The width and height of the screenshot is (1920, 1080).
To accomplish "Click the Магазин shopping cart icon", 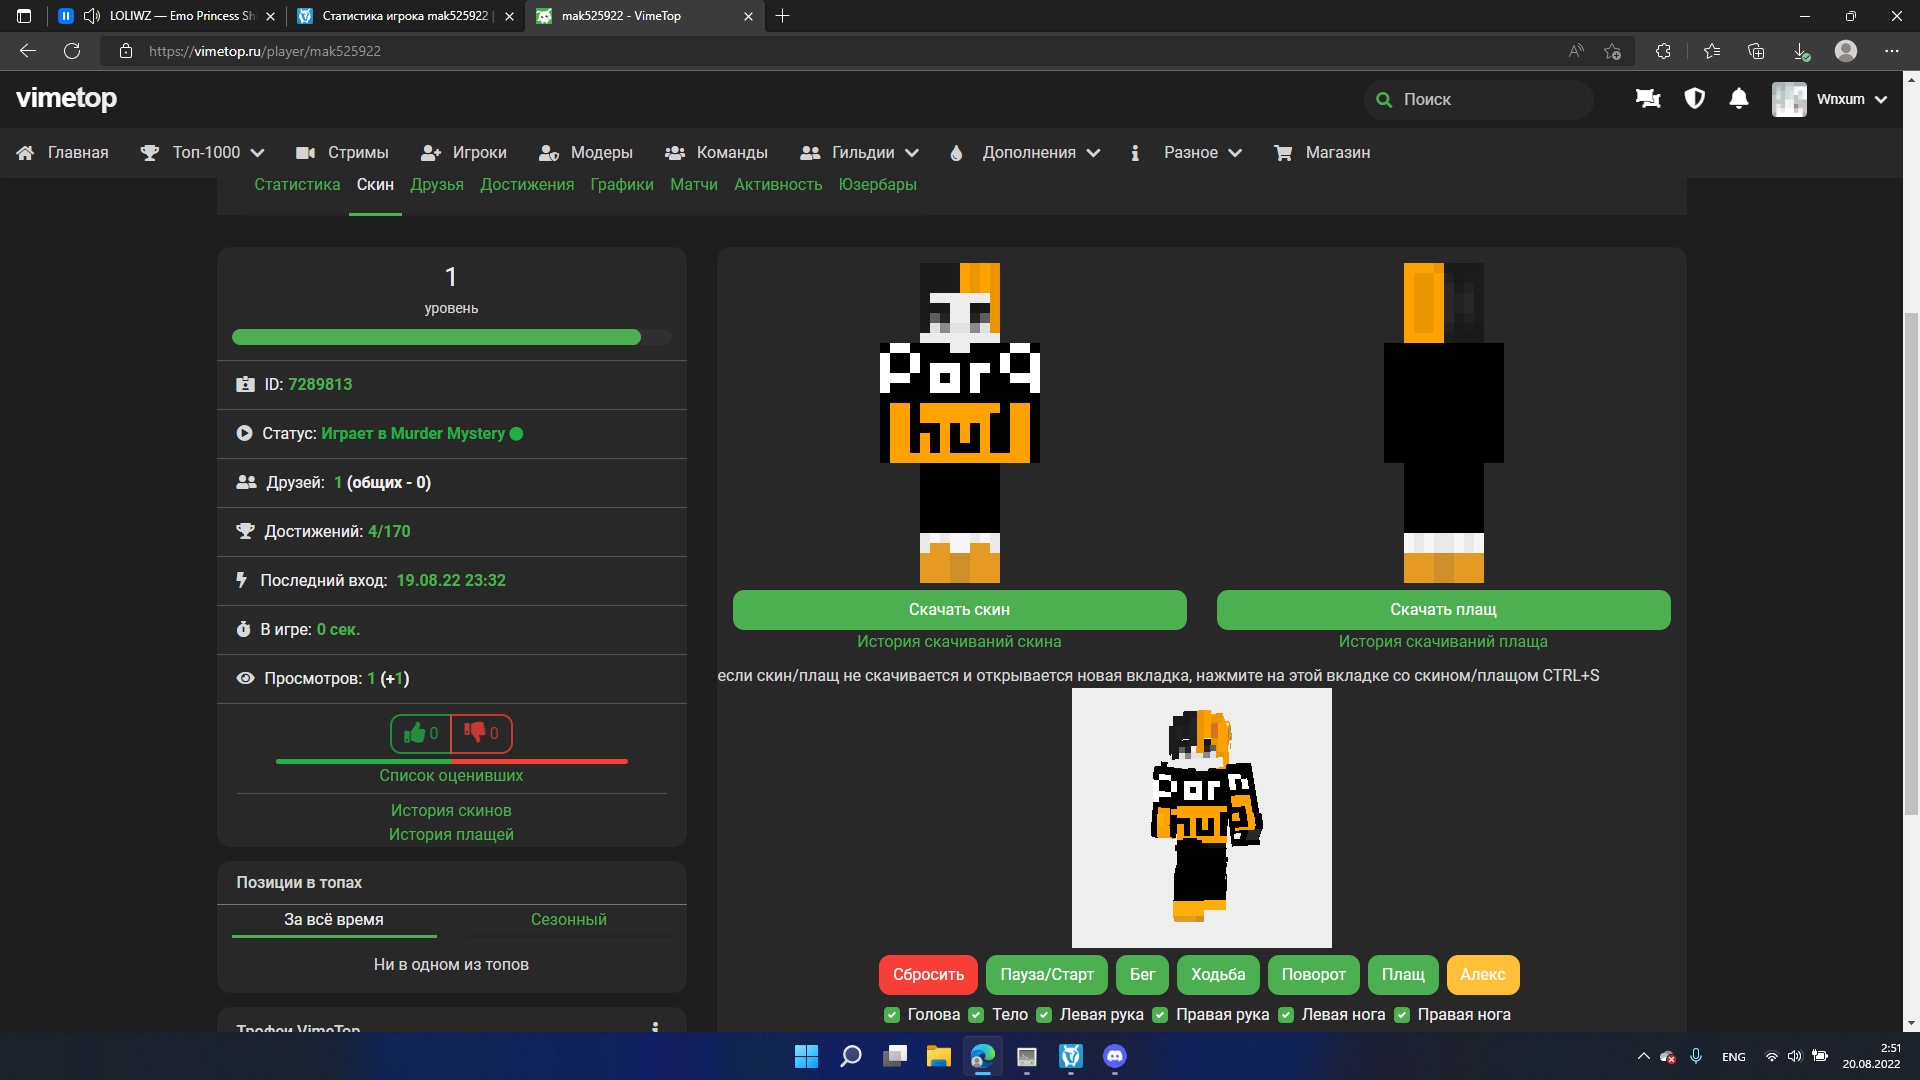I will 1283,153.
